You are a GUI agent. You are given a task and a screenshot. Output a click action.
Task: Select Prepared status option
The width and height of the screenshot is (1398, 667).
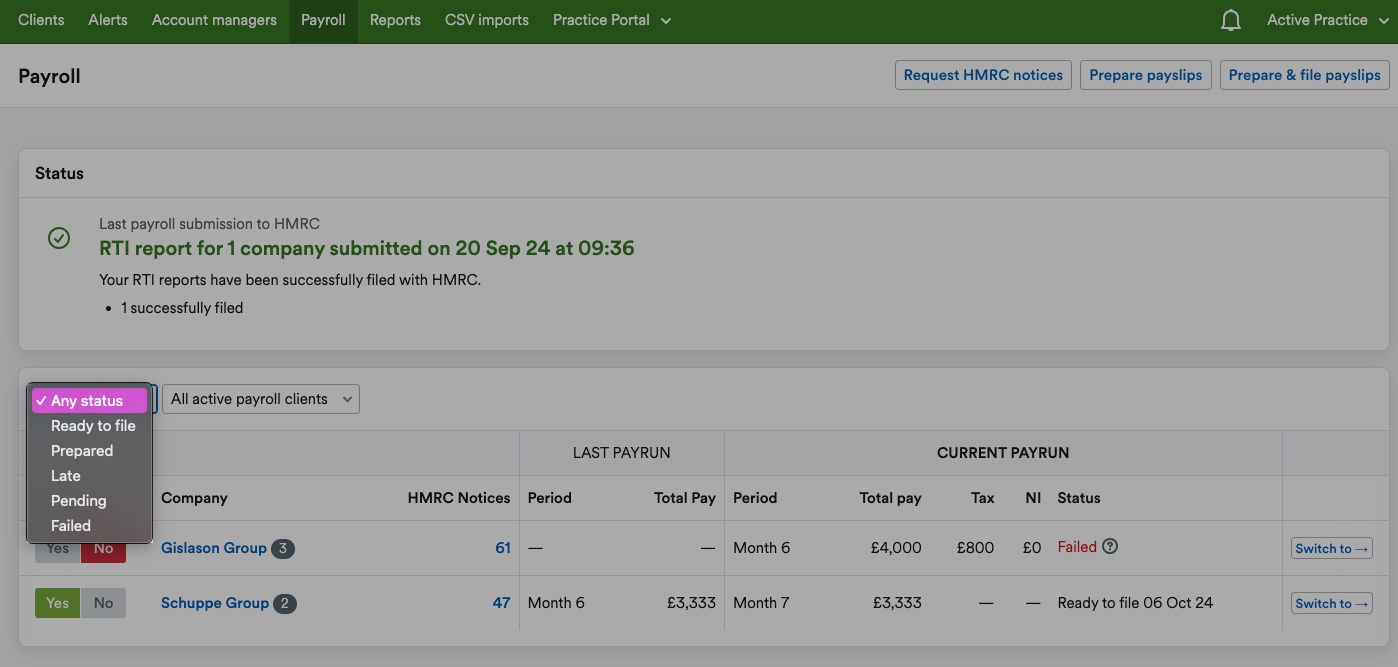(x=89, y=451)
